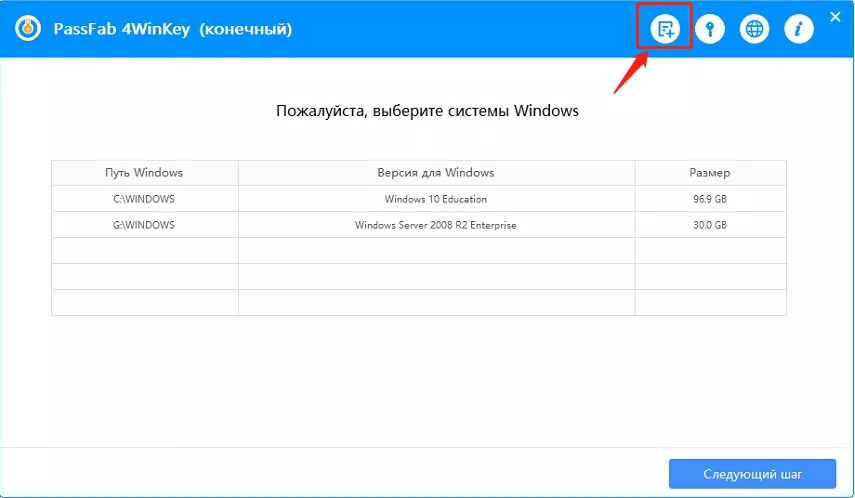The image size is (855, 498).
Task: Open the red-highlighted document-plus icon
Action: pos(664,29)
